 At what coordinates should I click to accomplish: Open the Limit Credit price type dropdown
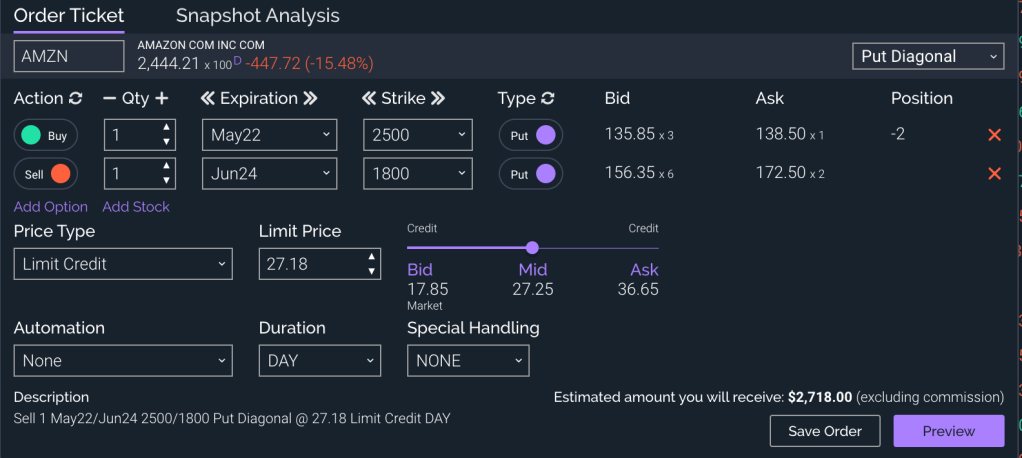pyautogui.click(x=123, y=264)
